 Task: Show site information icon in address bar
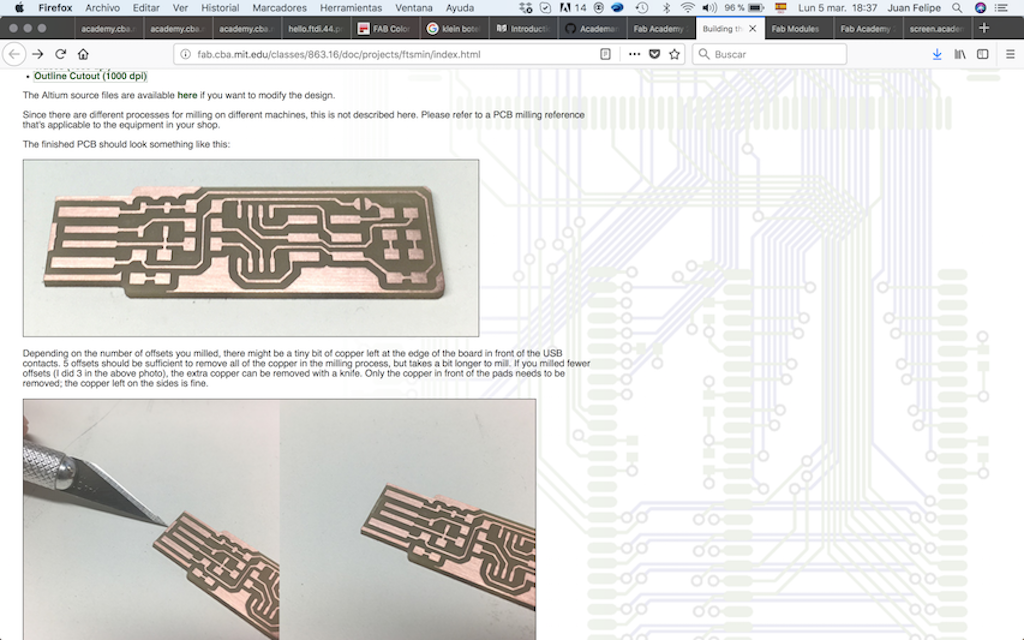coord(185,54)
